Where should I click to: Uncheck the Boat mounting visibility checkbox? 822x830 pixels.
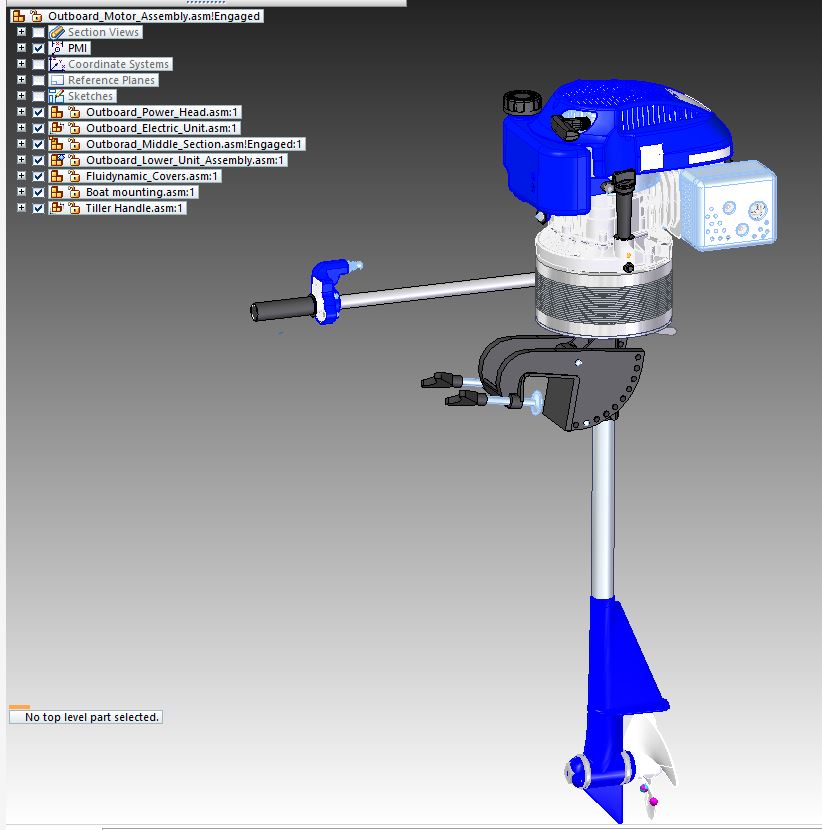coord(38,192)
